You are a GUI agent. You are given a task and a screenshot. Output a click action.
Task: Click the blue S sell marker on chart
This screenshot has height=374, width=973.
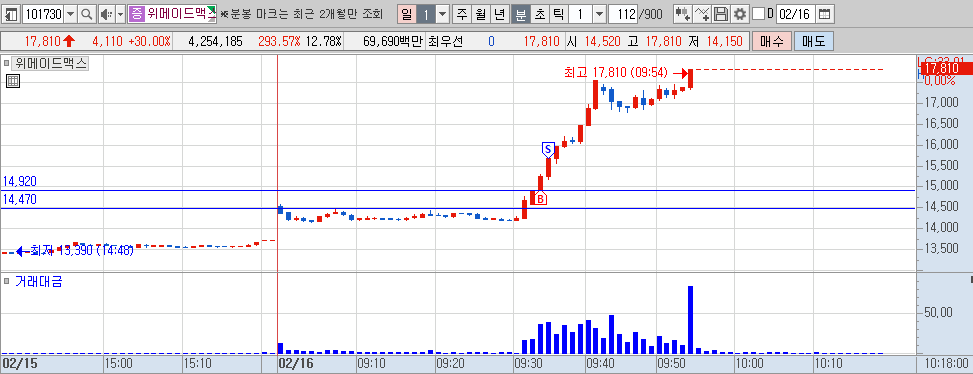(547, 149)
